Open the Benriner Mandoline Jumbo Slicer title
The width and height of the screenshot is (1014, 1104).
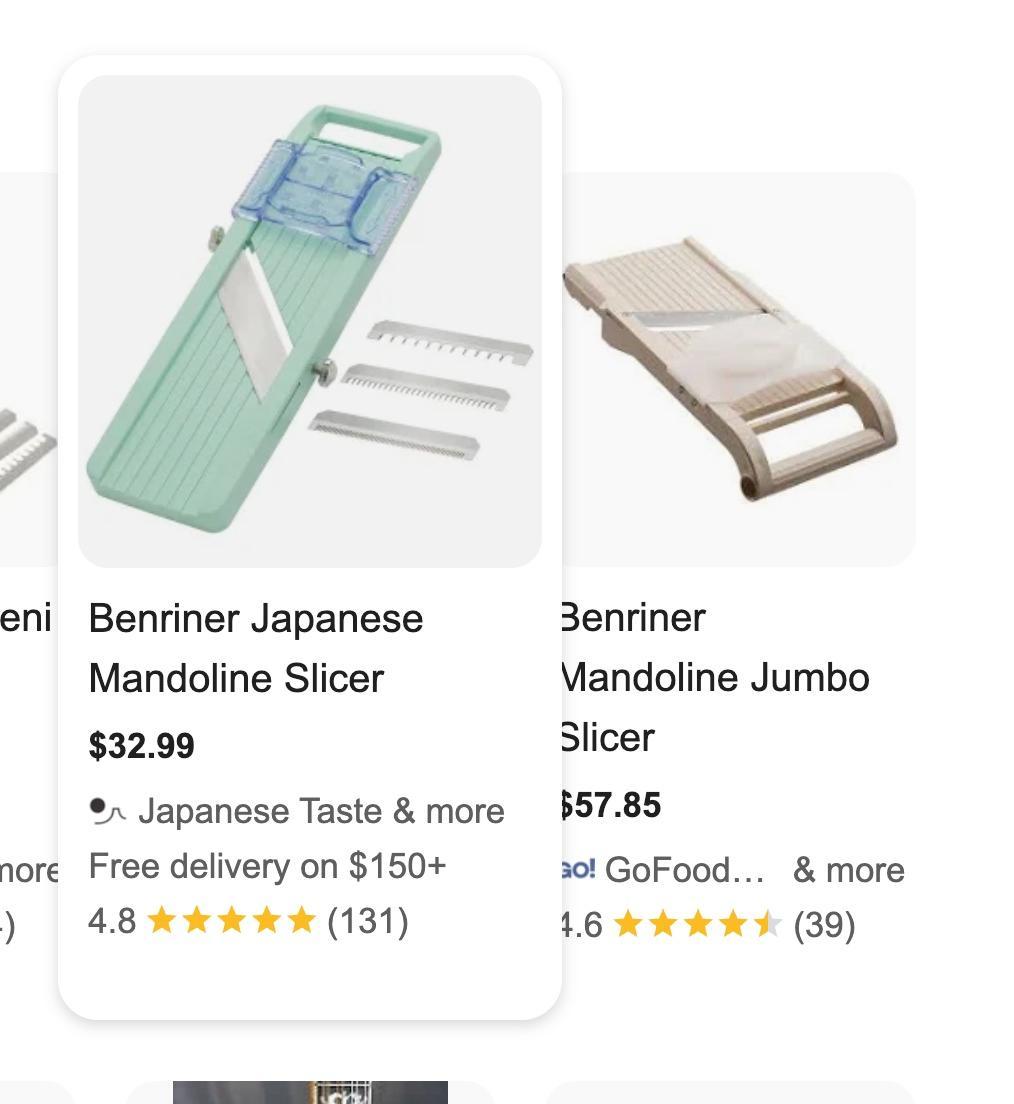[714, 677]
